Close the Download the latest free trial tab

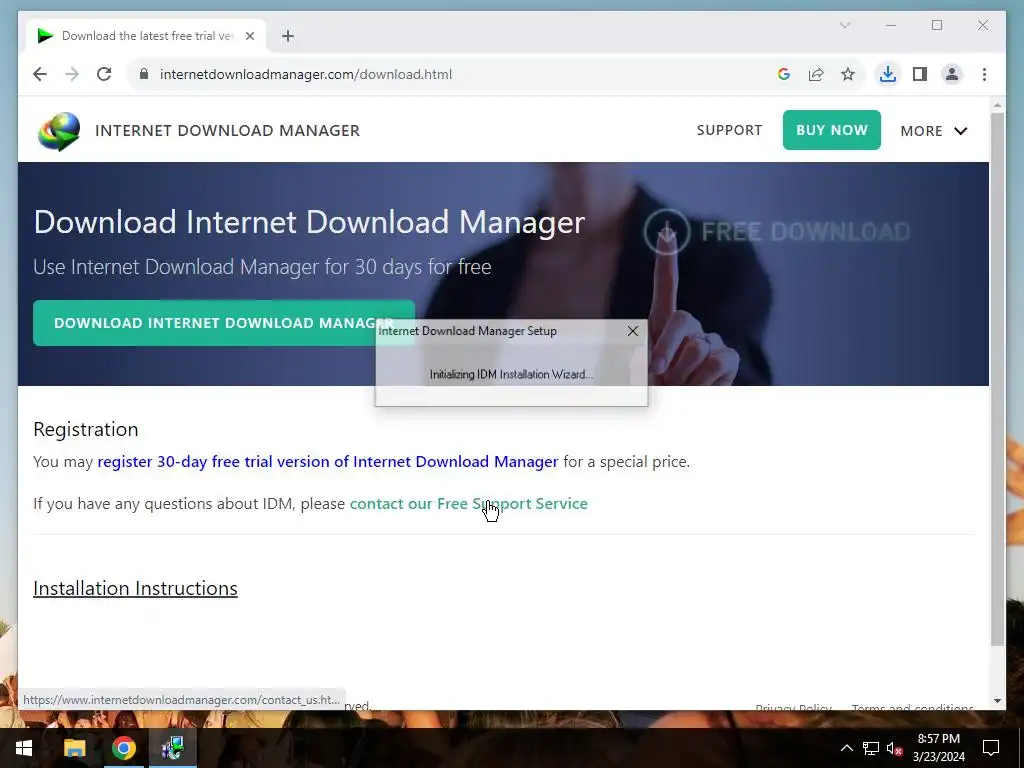pos(249,36)
